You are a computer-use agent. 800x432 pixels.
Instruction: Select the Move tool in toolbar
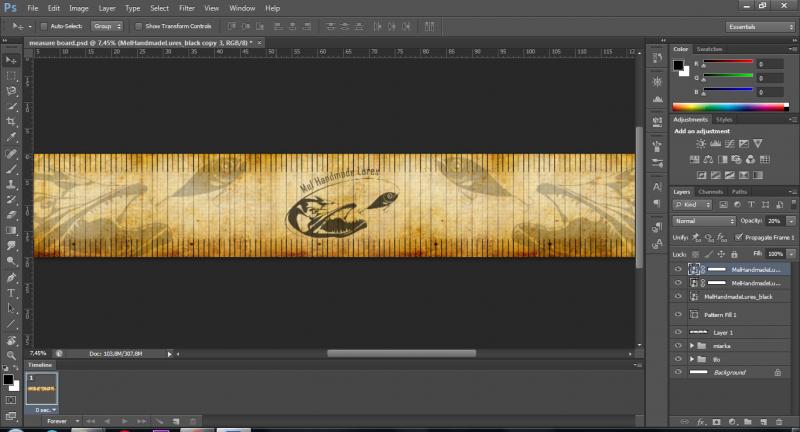(12, 59)
